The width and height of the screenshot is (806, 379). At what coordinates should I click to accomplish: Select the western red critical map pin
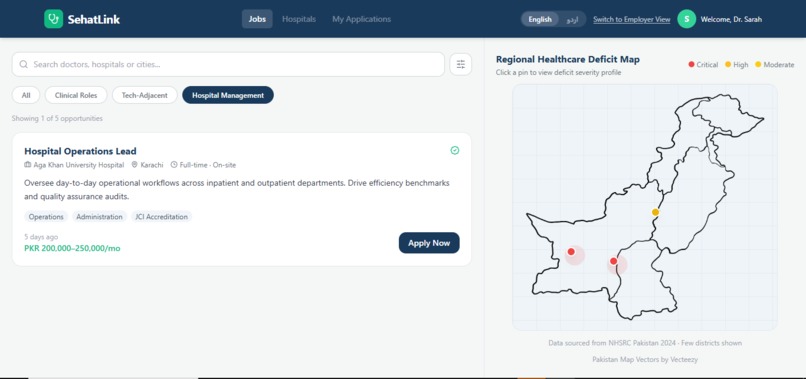point(571,252)
